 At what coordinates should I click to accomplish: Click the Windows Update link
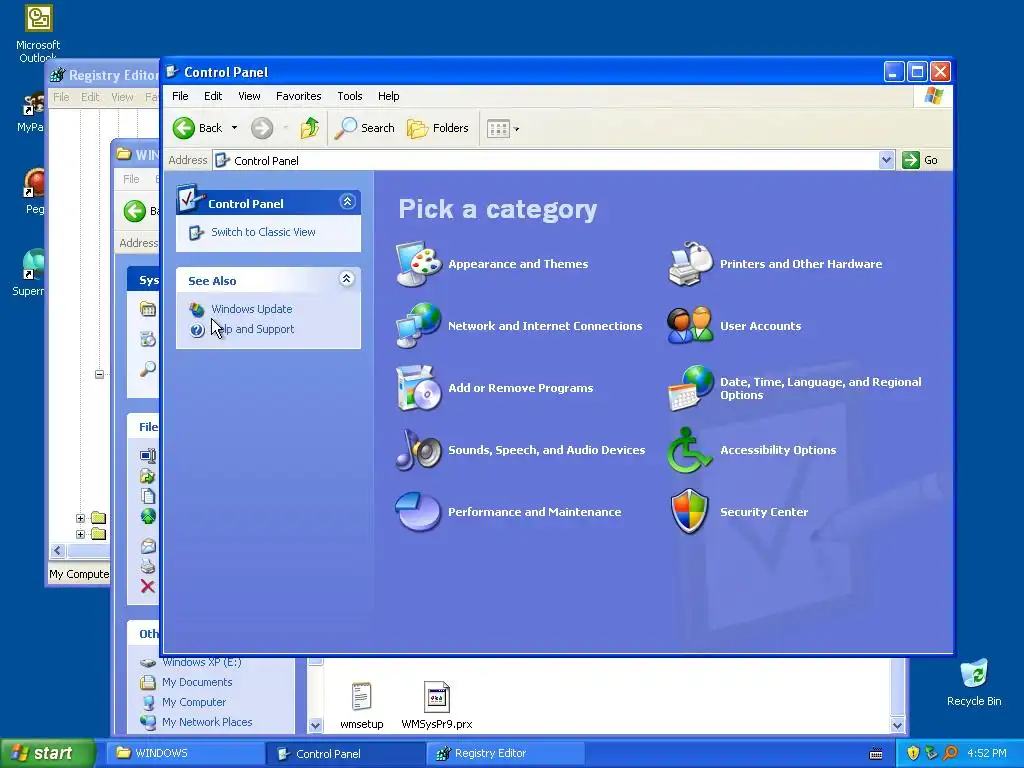[x=251, y=309]
